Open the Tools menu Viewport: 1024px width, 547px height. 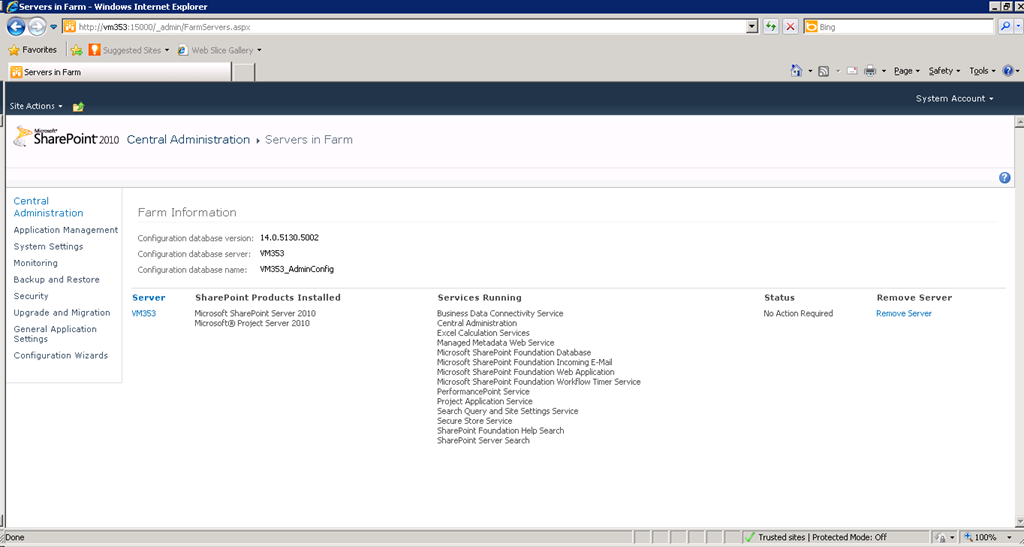pos(982,71)
